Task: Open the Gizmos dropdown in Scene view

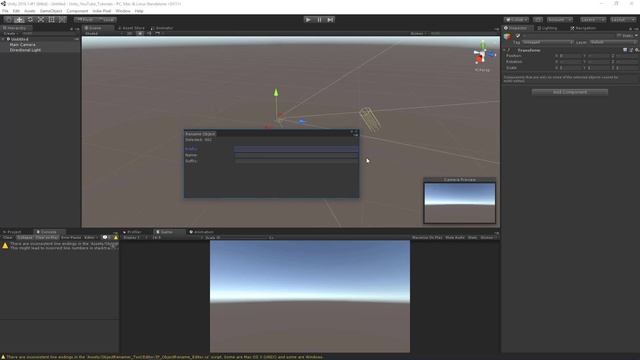Action: tap(418, 33)
